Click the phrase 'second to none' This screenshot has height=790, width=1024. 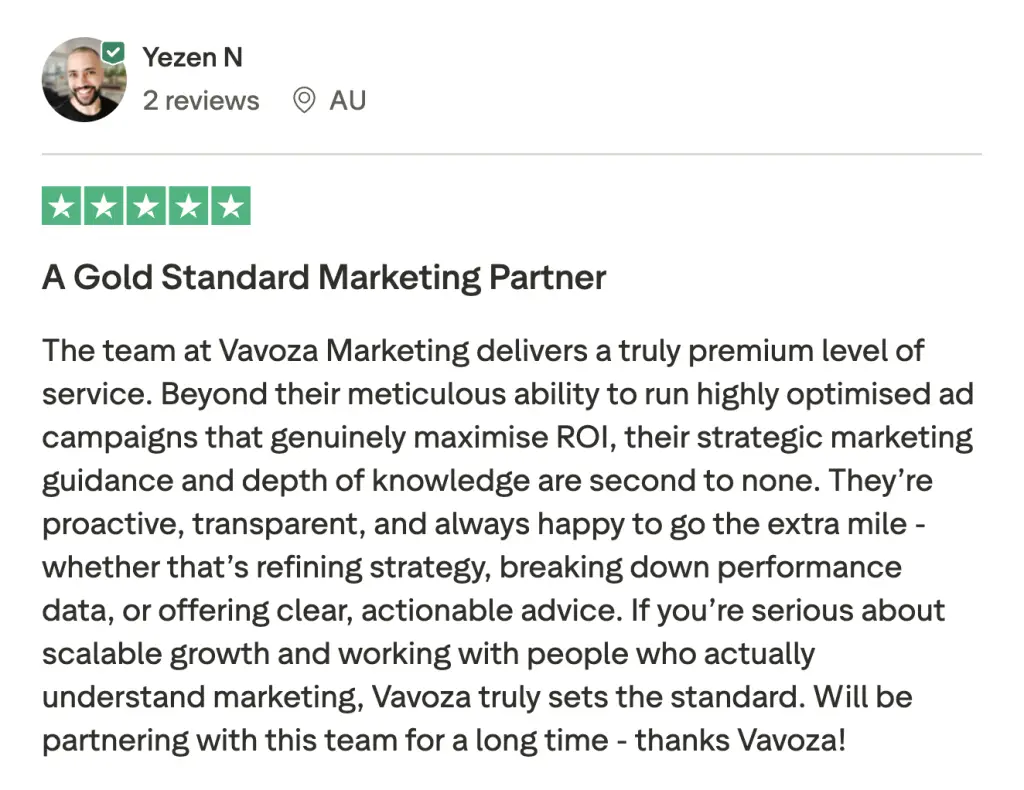[692, 481]
